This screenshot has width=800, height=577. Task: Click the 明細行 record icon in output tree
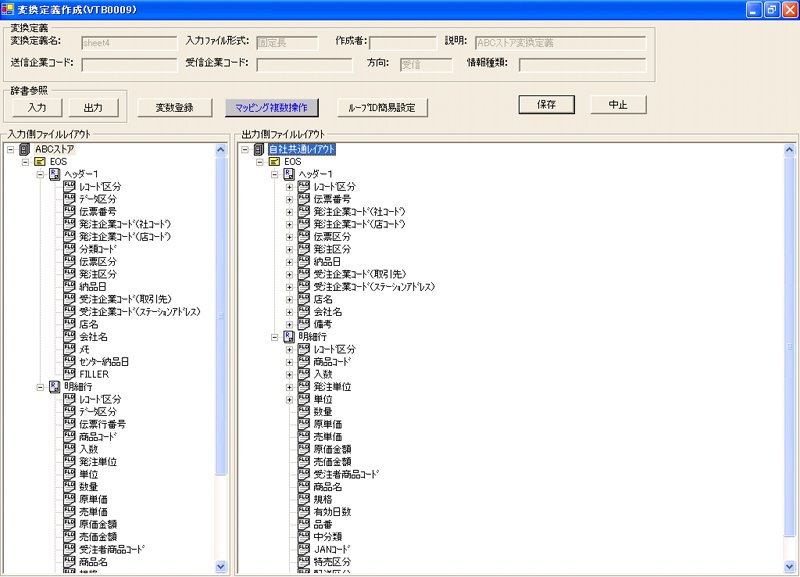click(x=289, y=337)
